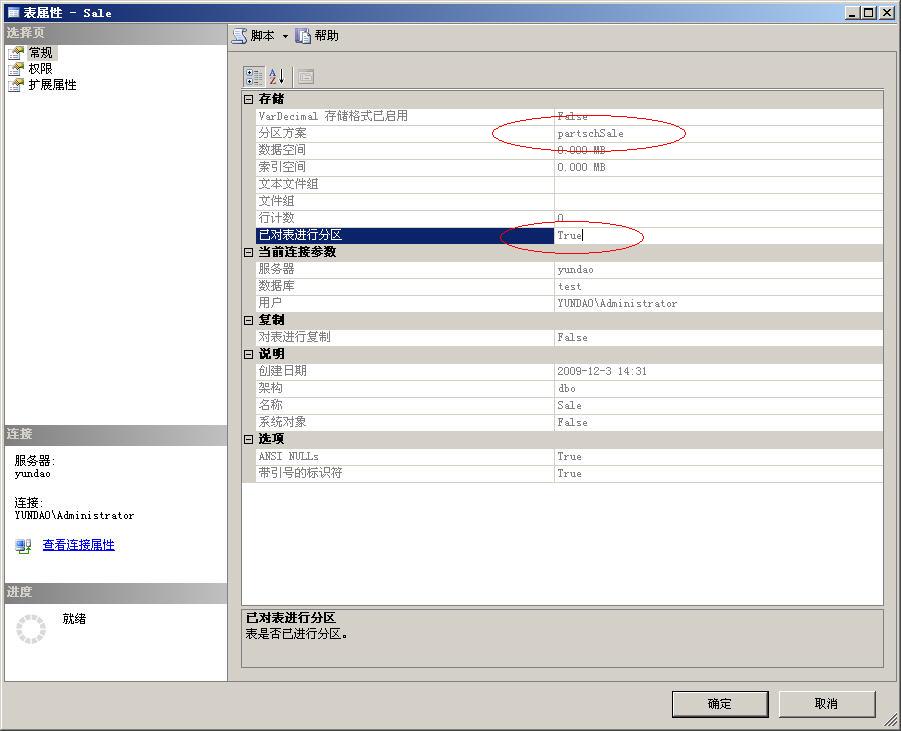Viewport: 901px width, 731px height.
Task: Collapse the 当前连接参数 section
Action: 248,252
